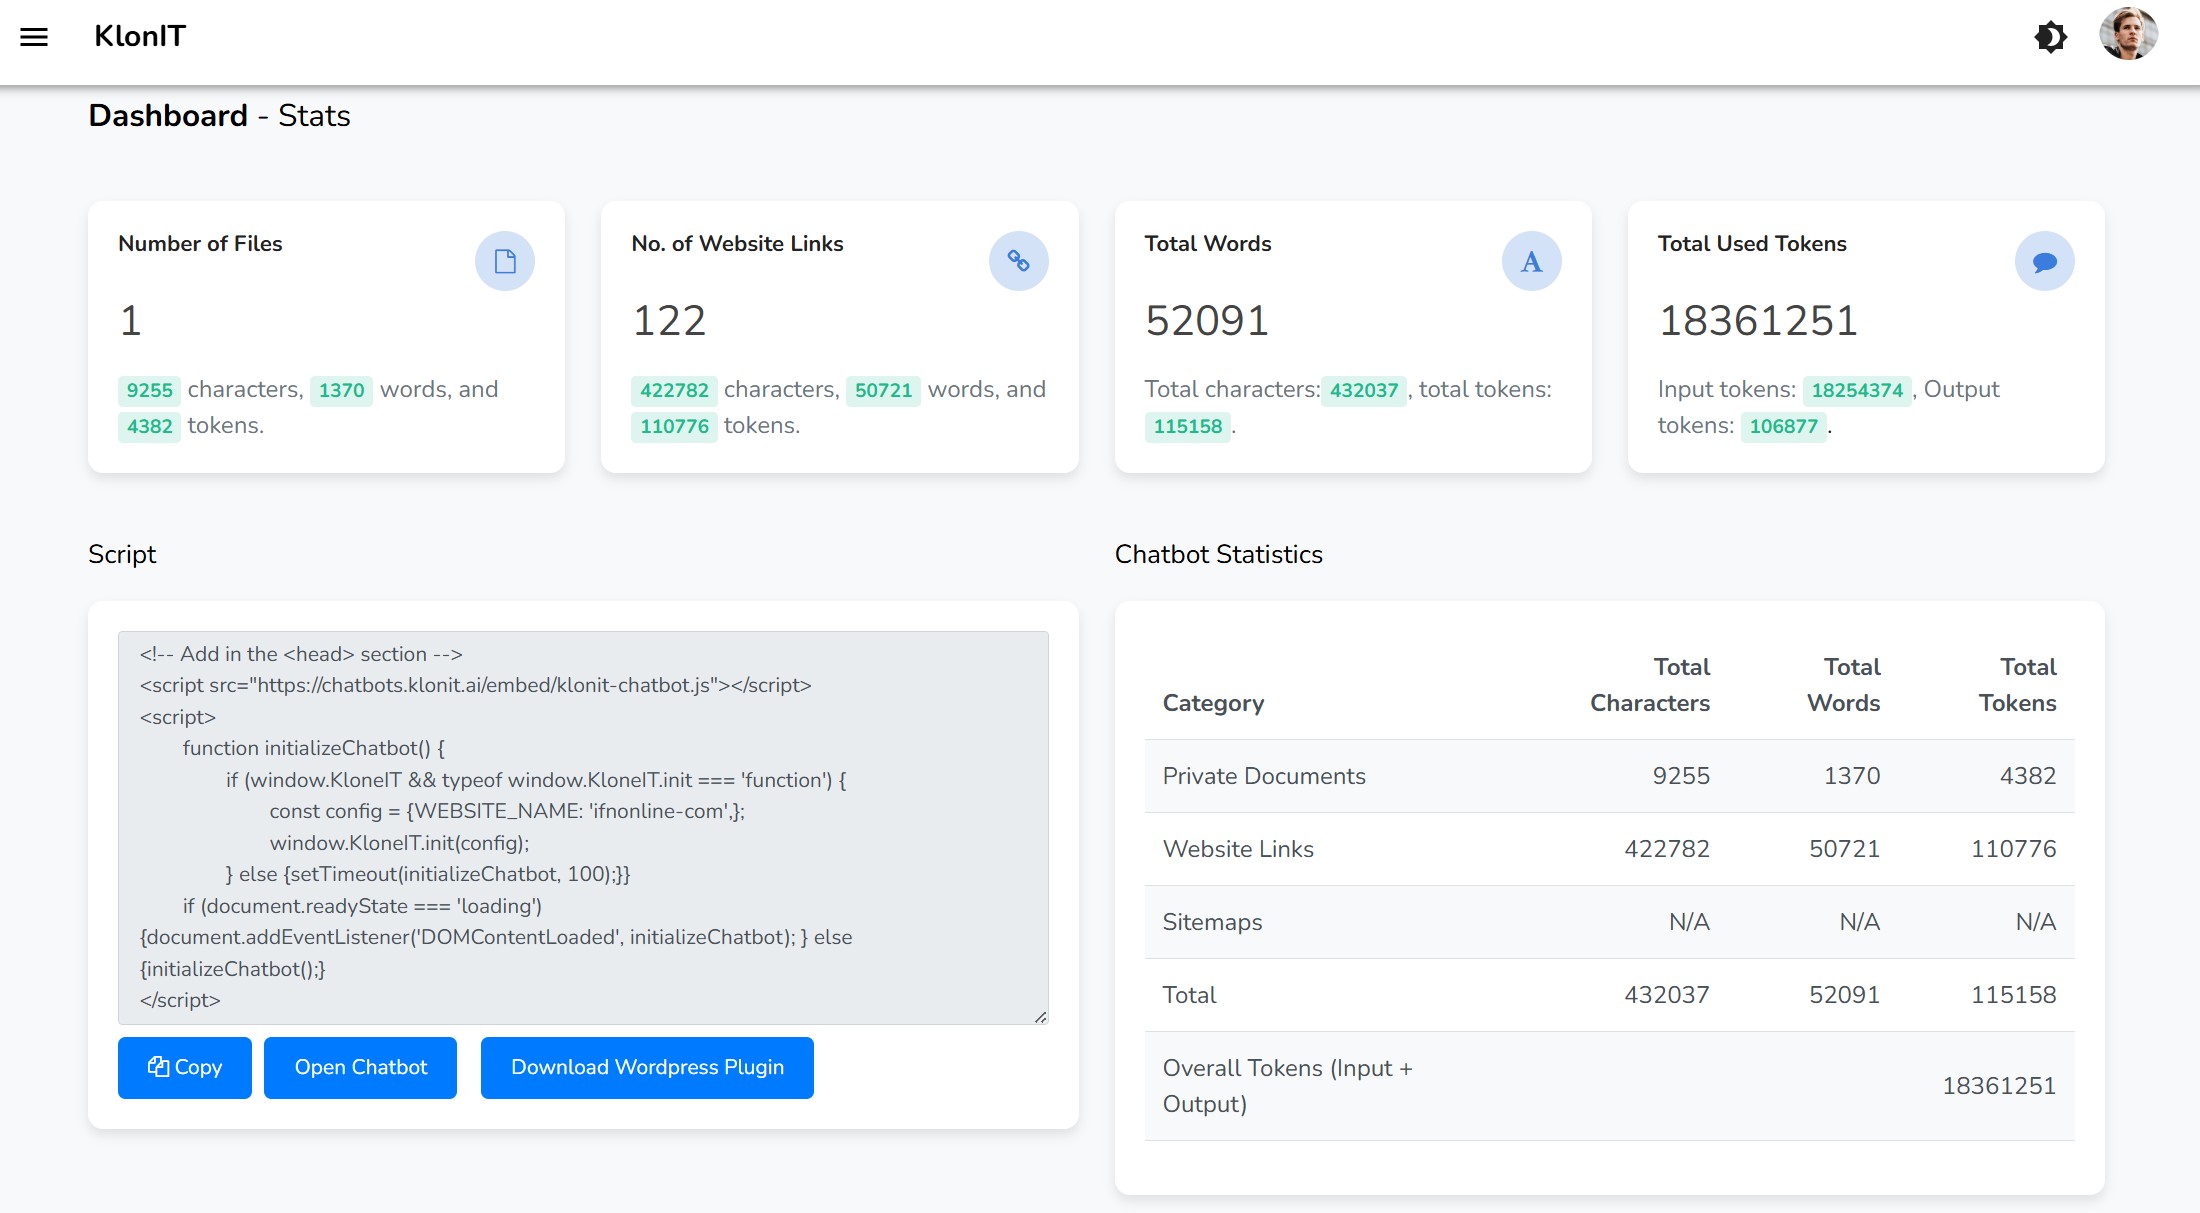Open the hamburger navigation menu

[x=34, y=37]
